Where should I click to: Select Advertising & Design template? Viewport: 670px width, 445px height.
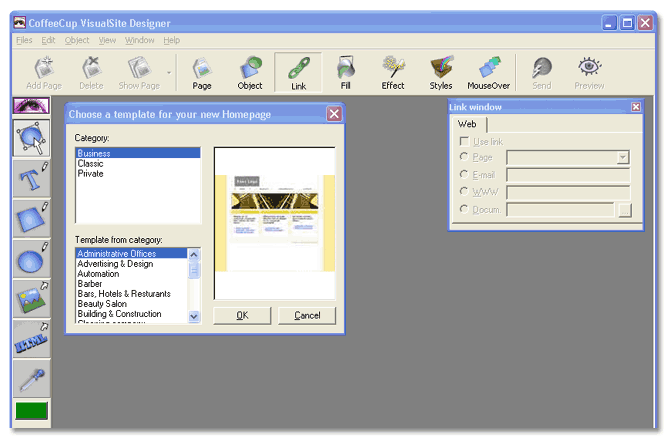132,264
